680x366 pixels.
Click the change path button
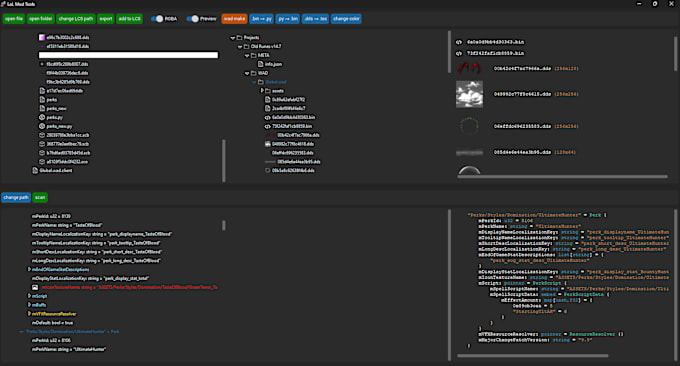(16, 197)
